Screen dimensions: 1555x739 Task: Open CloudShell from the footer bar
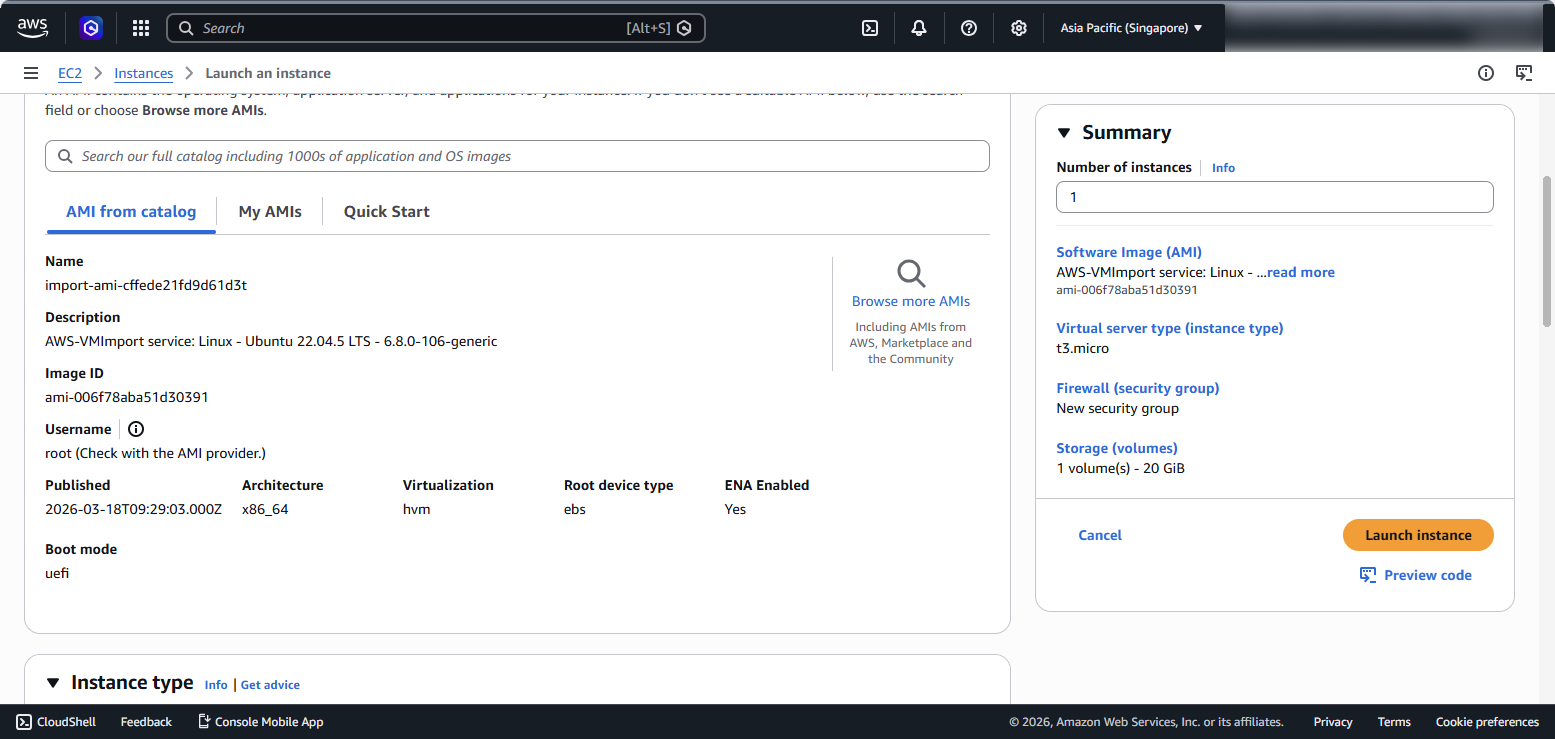point(56,722)
